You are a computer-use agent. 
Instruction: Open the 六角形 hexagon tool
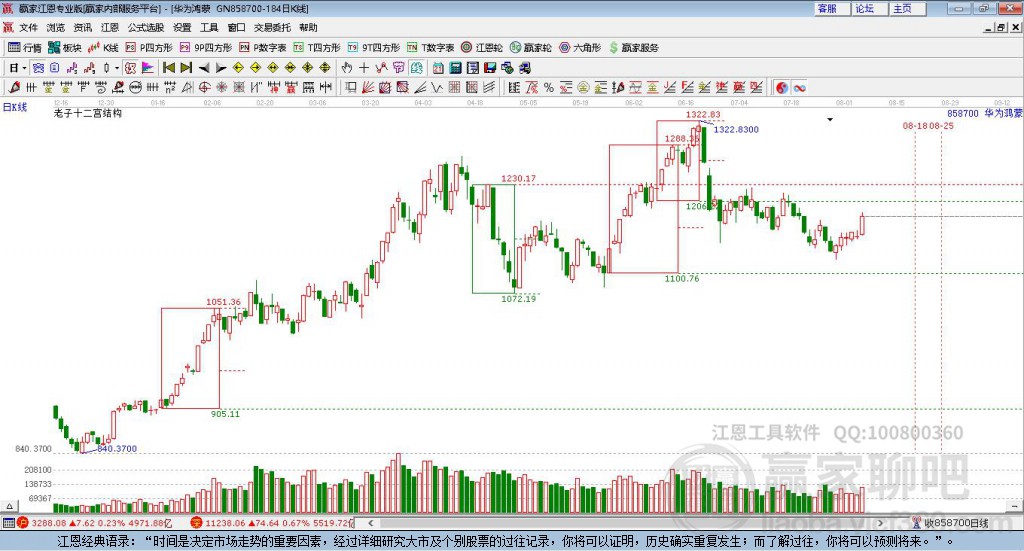pyautogui.click(x=580, y=48)
